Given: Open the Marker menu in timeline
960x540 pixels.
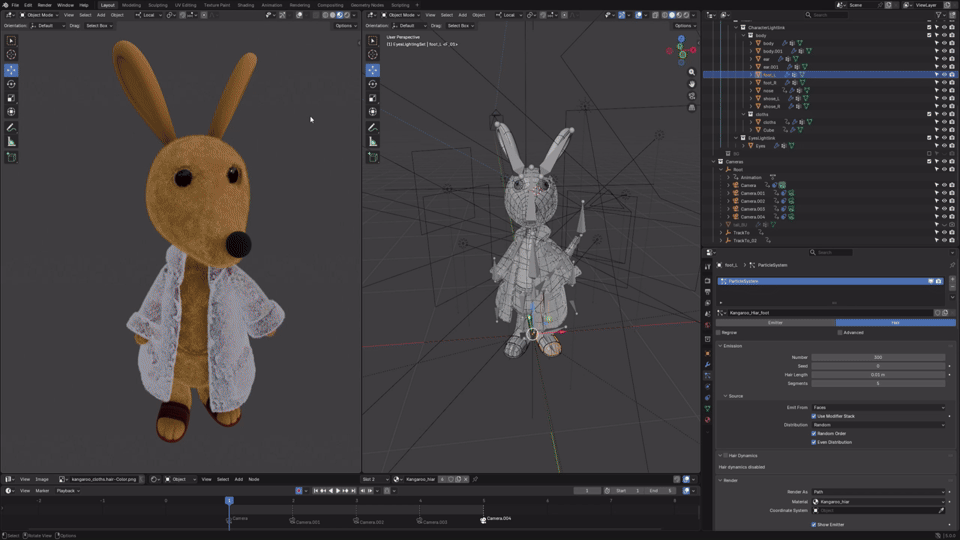Looking at the screenshot, I should [x=42, y=491].
